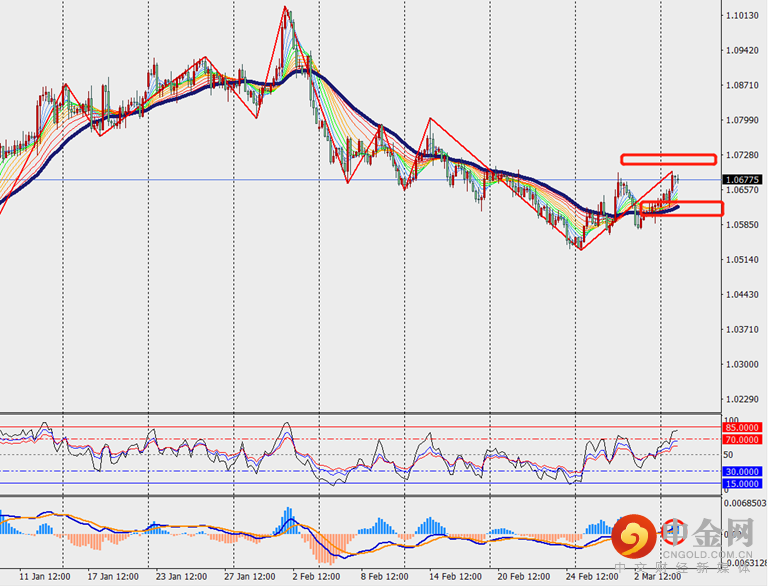This screenshot has height=586, width=768.
Task: Click the 23 Jan 12:00 date label
Action: click(x=182, y=577)
